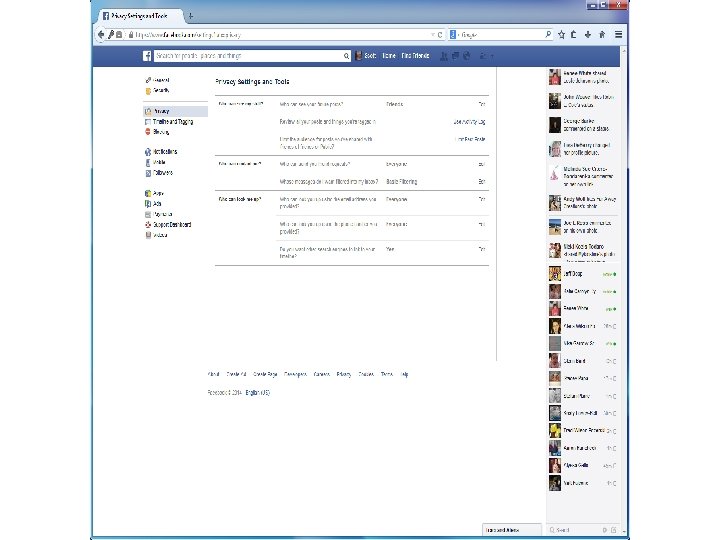Click the Google search bar magnifier icon
Image resolution: width=720 pixels, height=540 pixels.
[548, 34]
